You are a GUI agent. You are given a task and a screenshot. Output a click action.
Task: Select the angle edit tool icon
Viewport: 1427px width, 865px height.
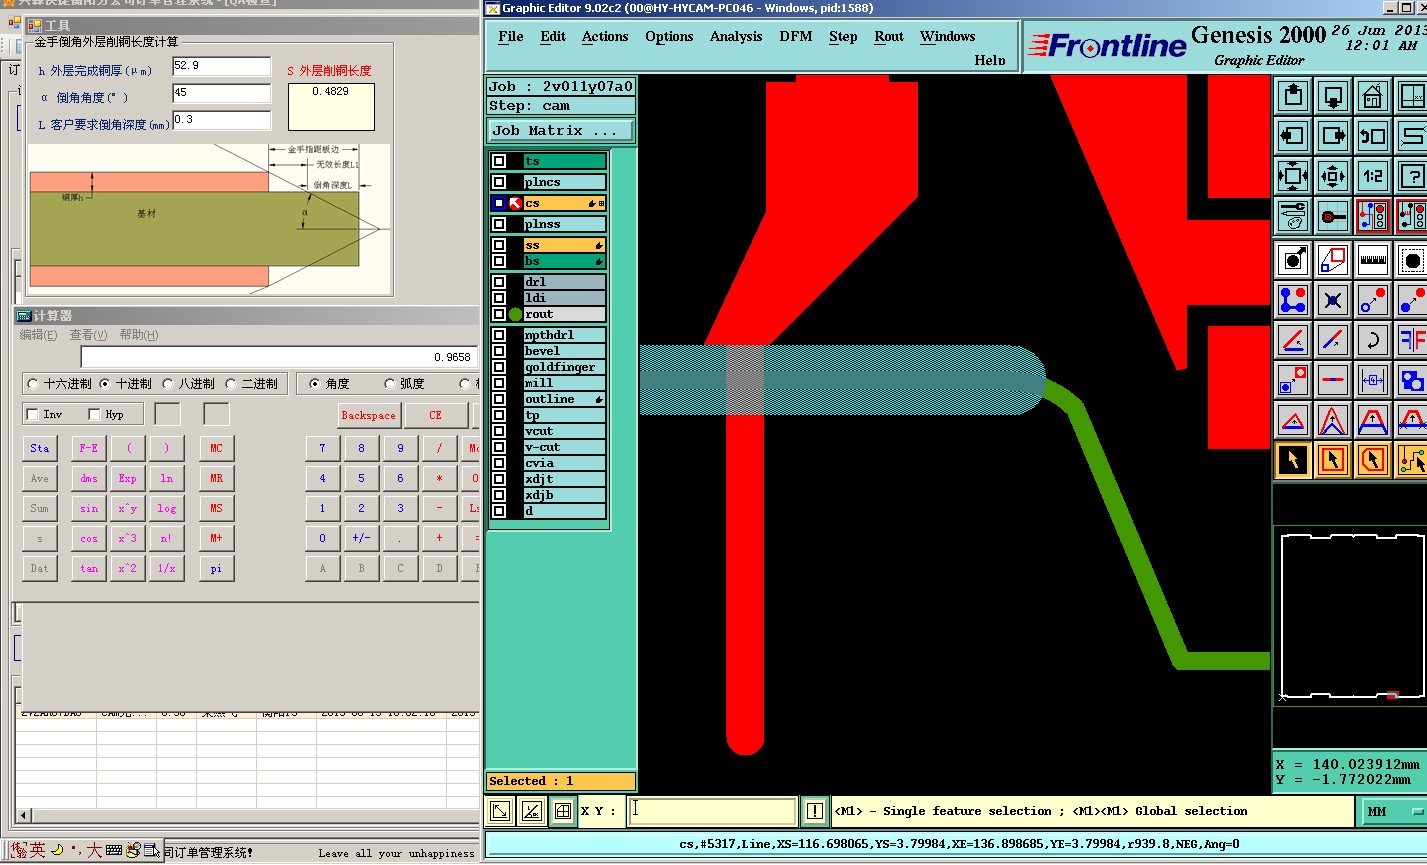click(1293, 340)
